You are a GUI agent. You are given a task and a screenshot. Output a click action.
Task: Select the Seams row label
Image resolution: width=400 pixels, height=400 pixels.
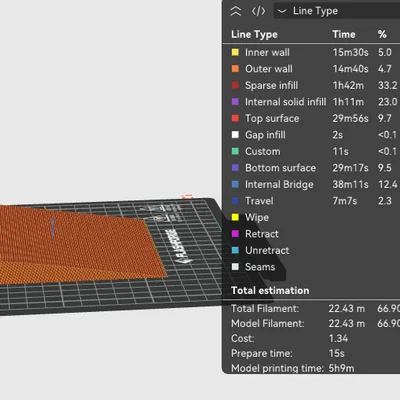tap(260, 267)
